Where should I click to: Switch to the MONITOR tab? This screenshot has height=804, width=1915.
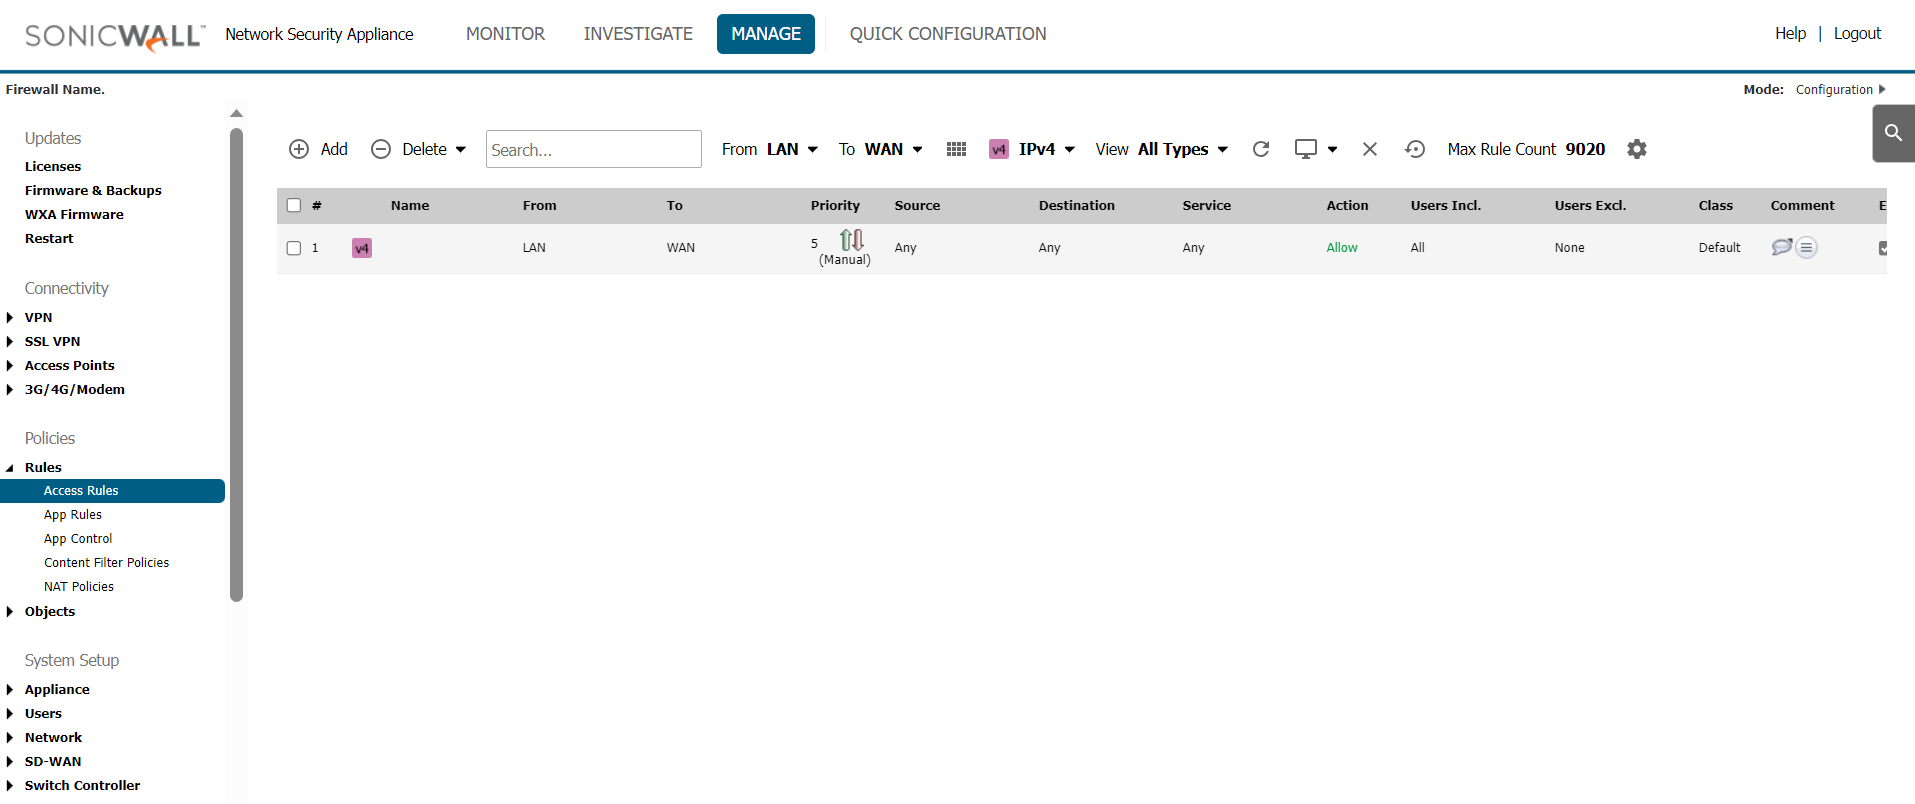pyautogui.click(x=505, y=34)
